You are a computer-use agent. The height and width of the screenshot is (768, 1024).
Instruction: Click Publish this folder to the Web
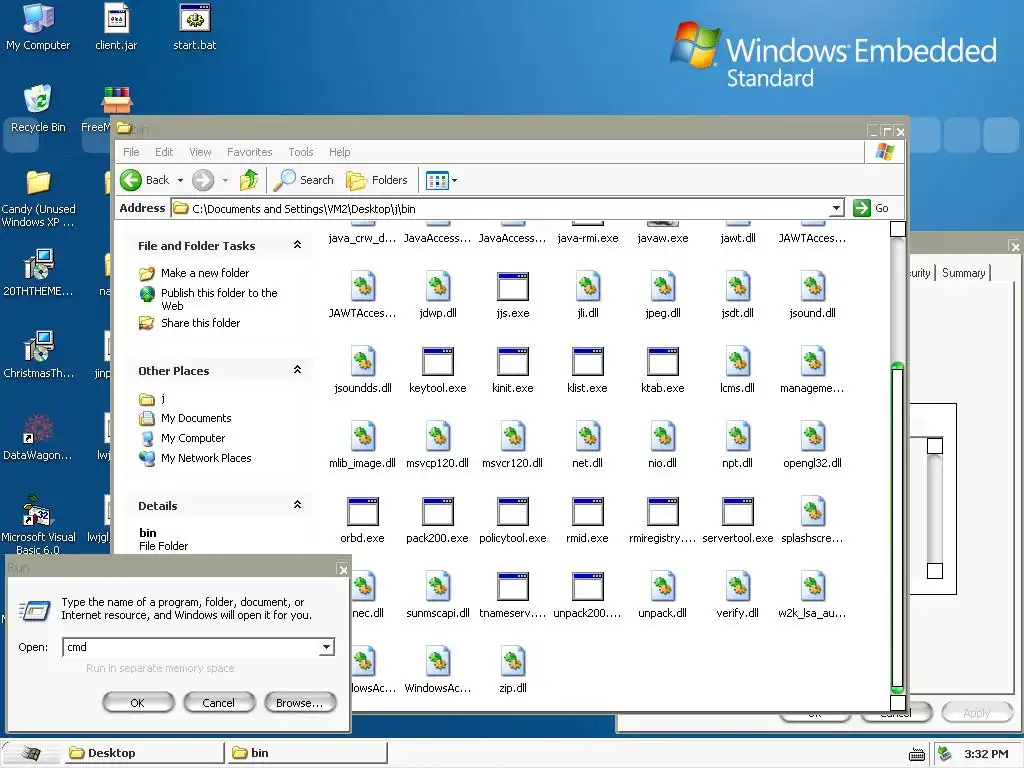219,299
